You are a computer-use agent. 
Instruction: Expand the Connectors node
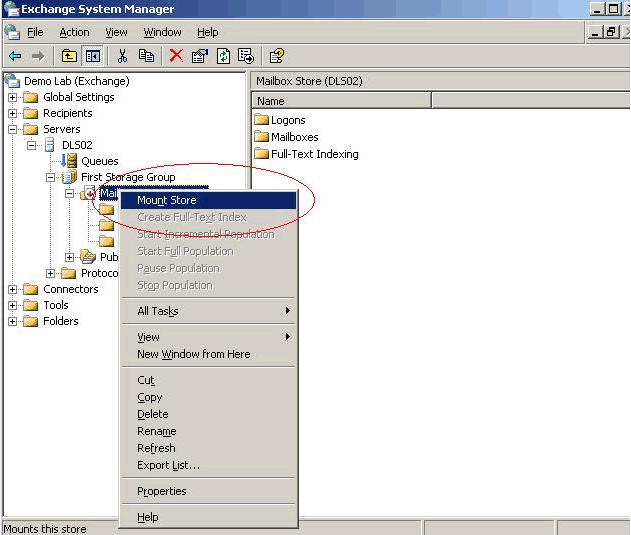(12, 289)
